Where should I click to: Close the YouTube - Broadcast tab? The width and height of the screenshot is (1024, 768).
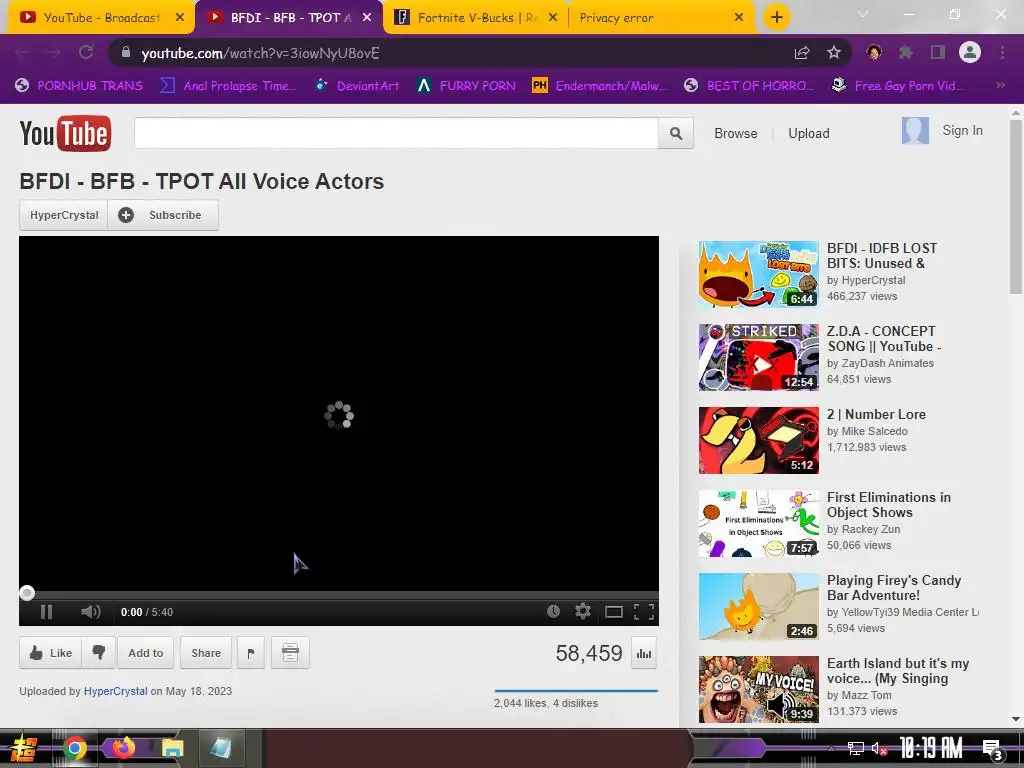[x=180, y=18]
